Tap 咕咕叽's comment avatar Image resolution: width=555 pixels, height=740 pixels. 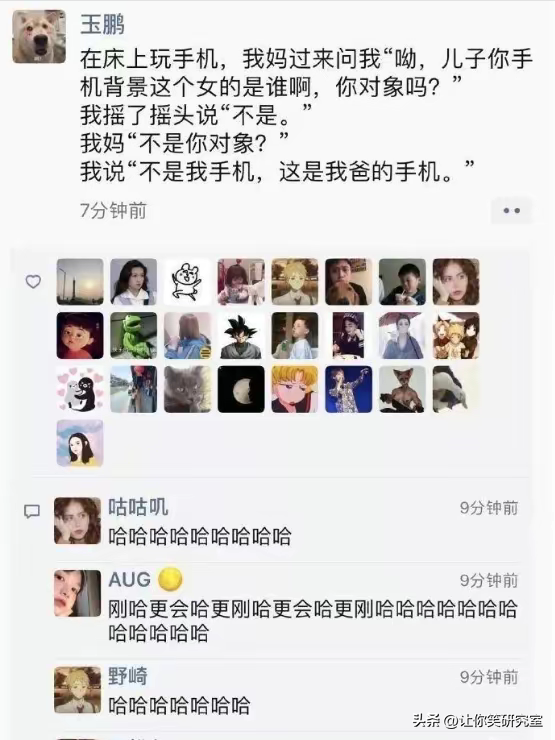77,521
